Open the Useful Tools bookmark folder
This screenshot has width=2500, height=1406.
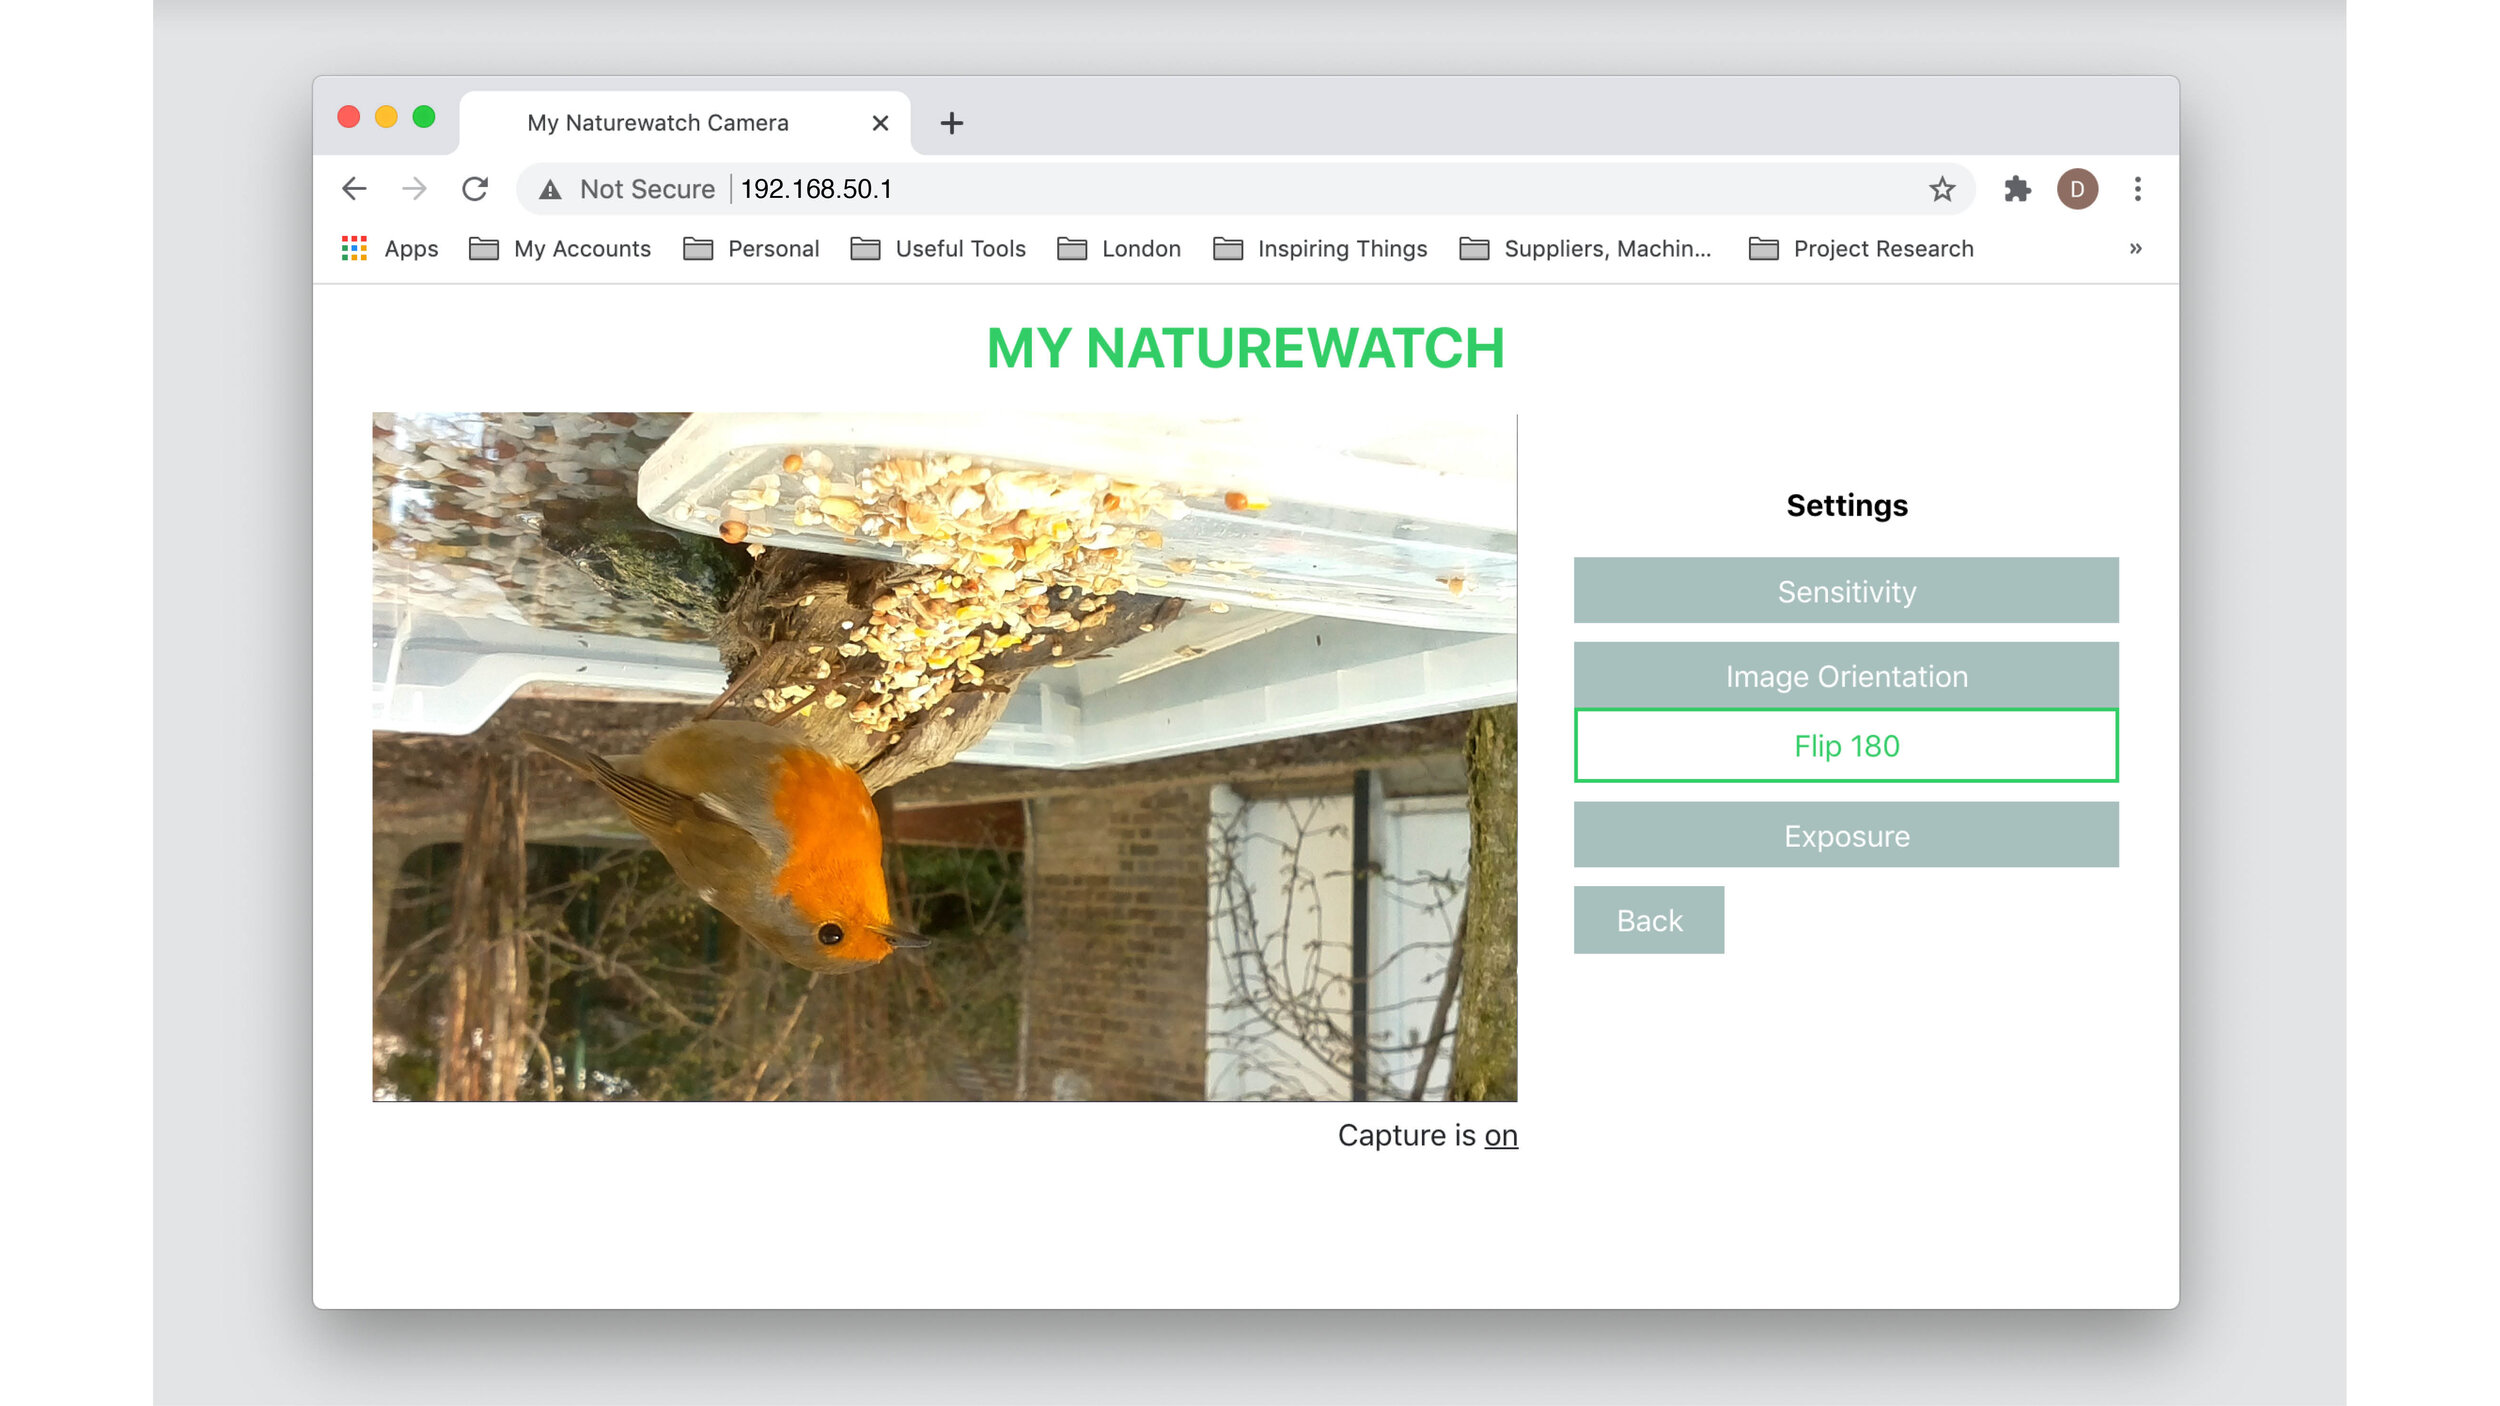[x=938, y=248]
